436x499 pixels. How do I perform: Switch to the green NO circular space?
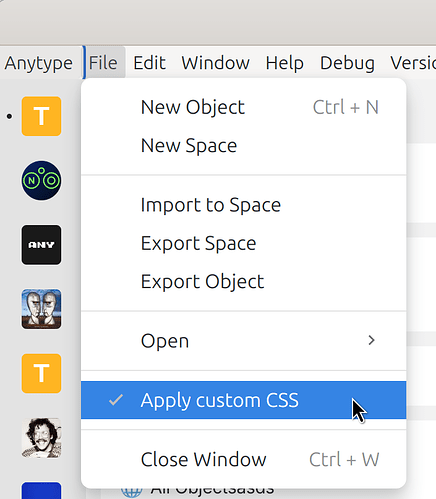(x=41, y=180)
